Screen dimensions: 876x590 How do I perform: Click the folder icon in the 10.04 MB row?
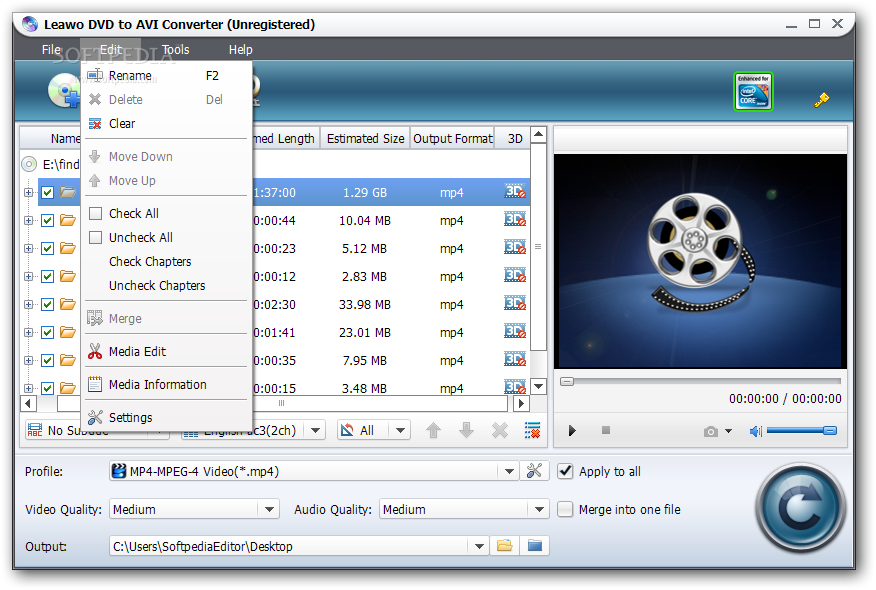68,220
